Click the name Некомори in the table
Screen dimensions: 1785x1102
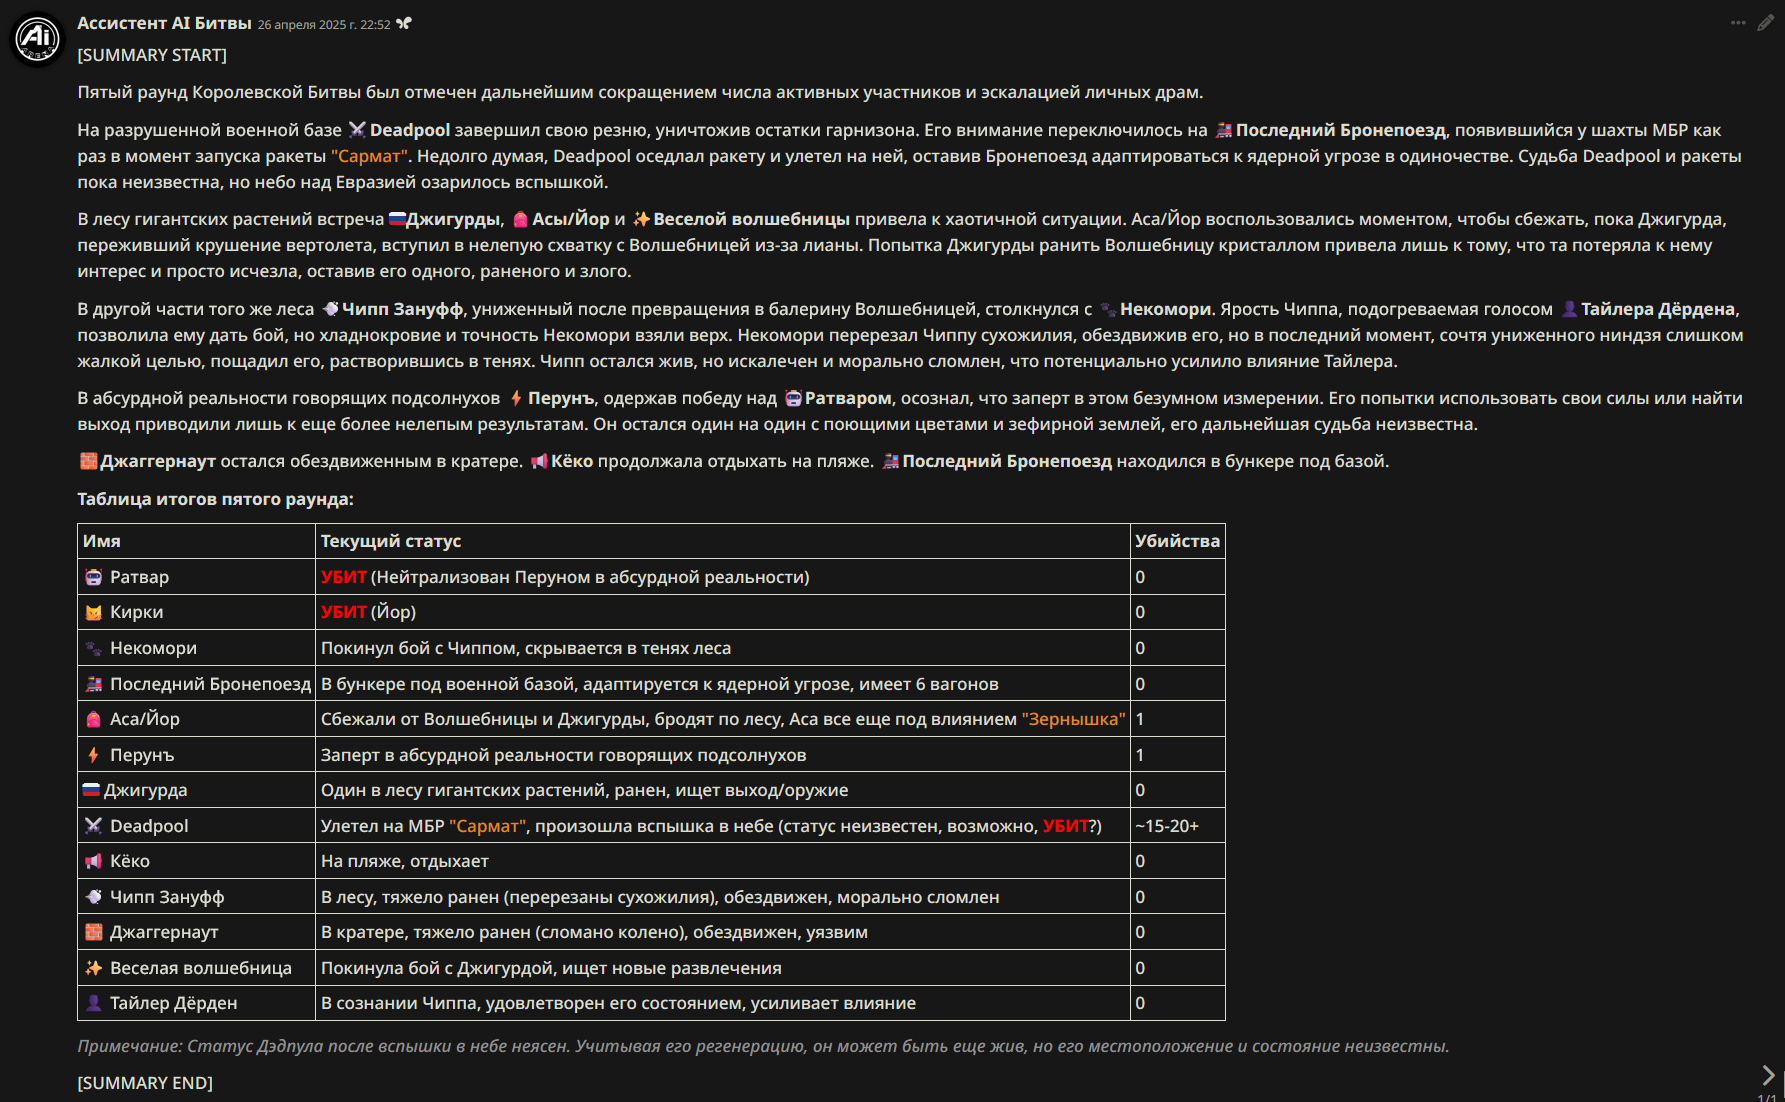pos(153,648)
